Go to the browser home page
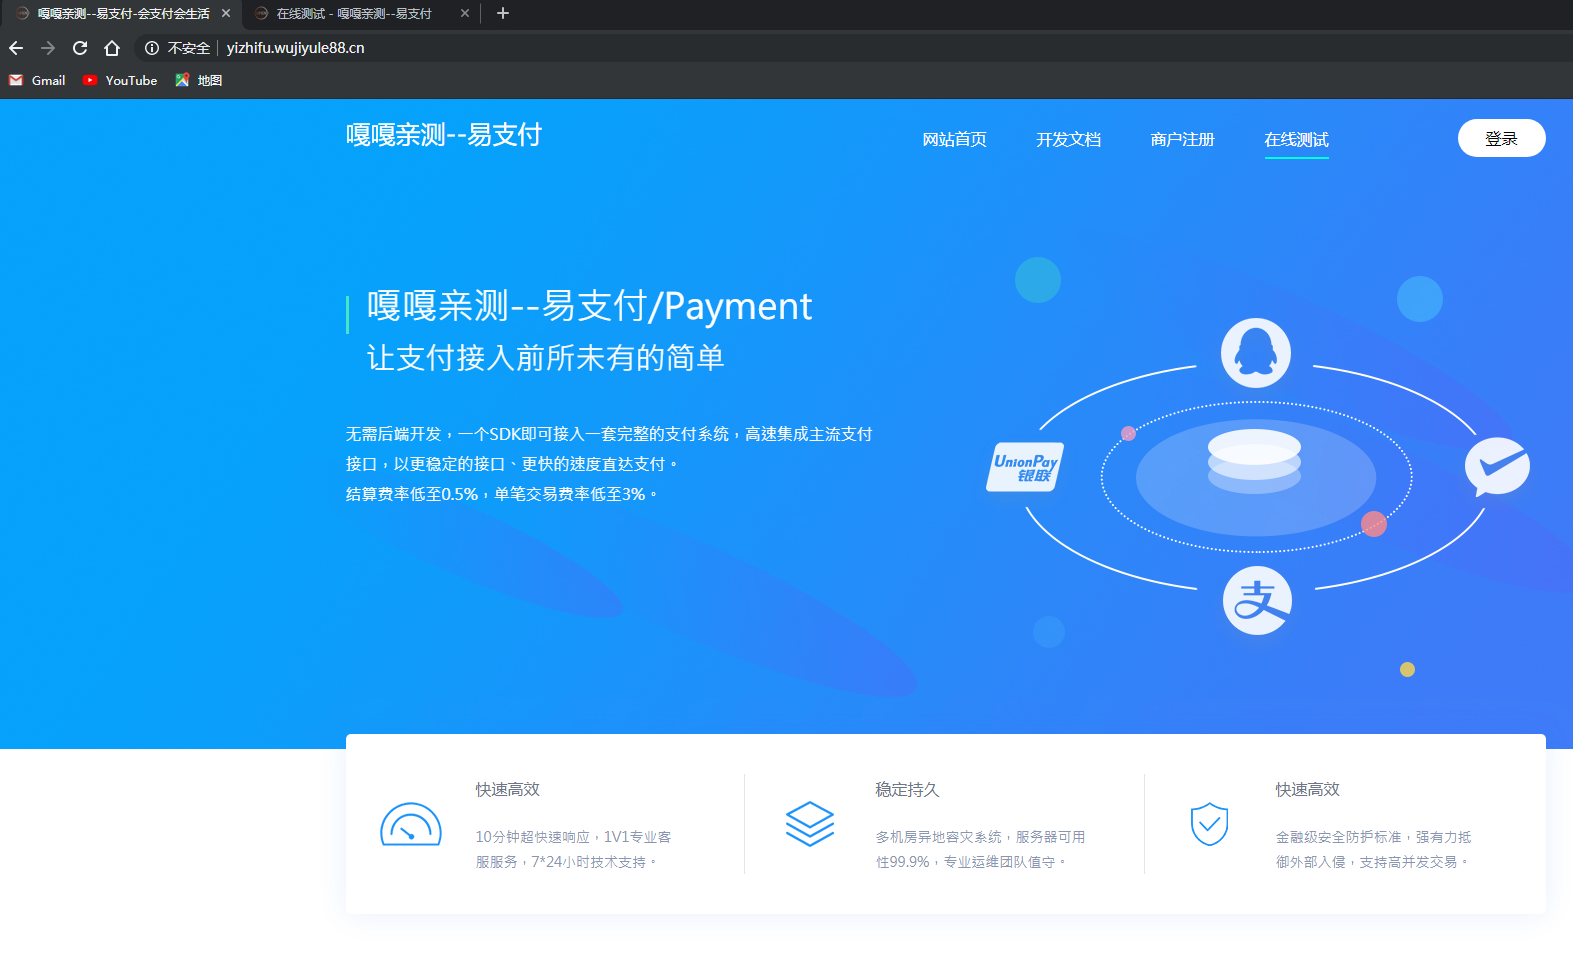Viewport: 1573px width, 955px height. pyautogui.click(x=112, y=48)
